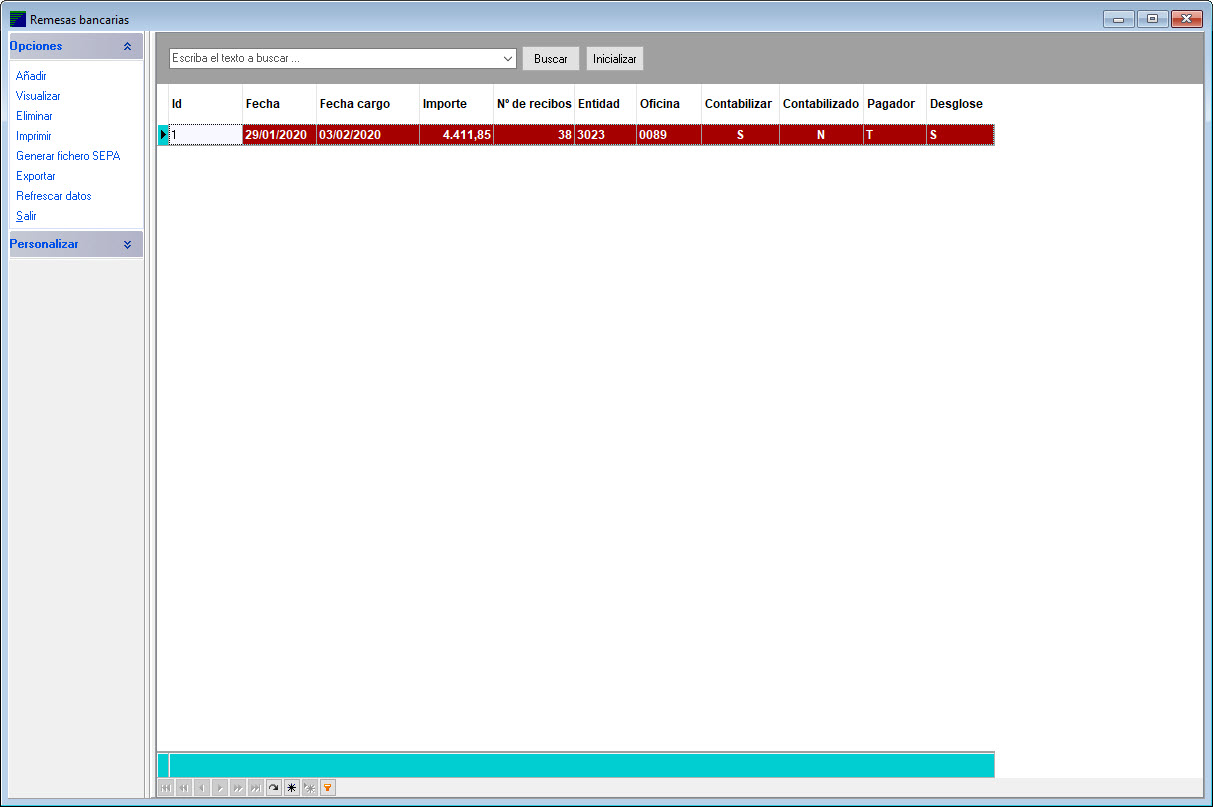Go to next record arrow
The height and width of the screenshot is (807, 1213).
219,788
